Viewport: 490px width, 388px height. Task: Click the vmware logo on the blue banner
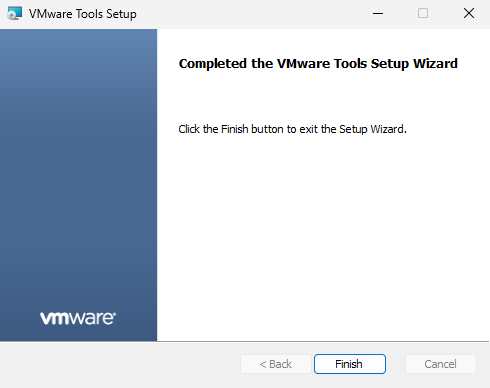[78, 318]
